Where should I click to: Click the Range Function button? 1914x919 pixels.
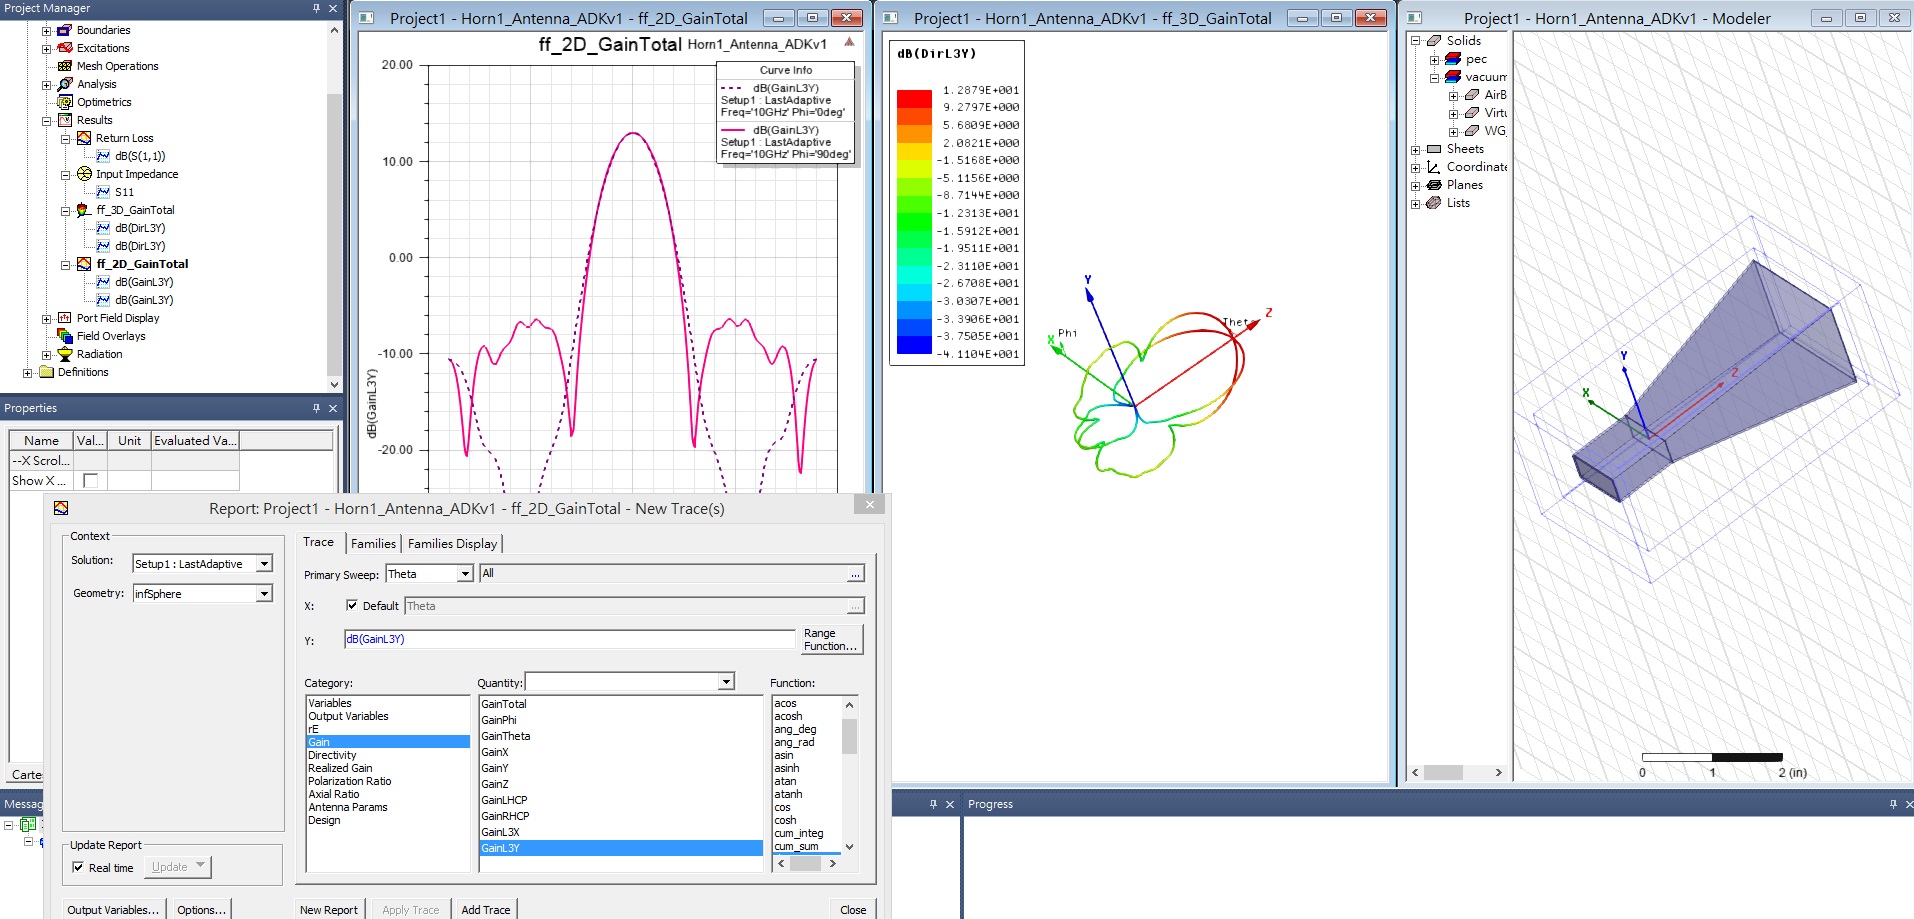(831, 640)
